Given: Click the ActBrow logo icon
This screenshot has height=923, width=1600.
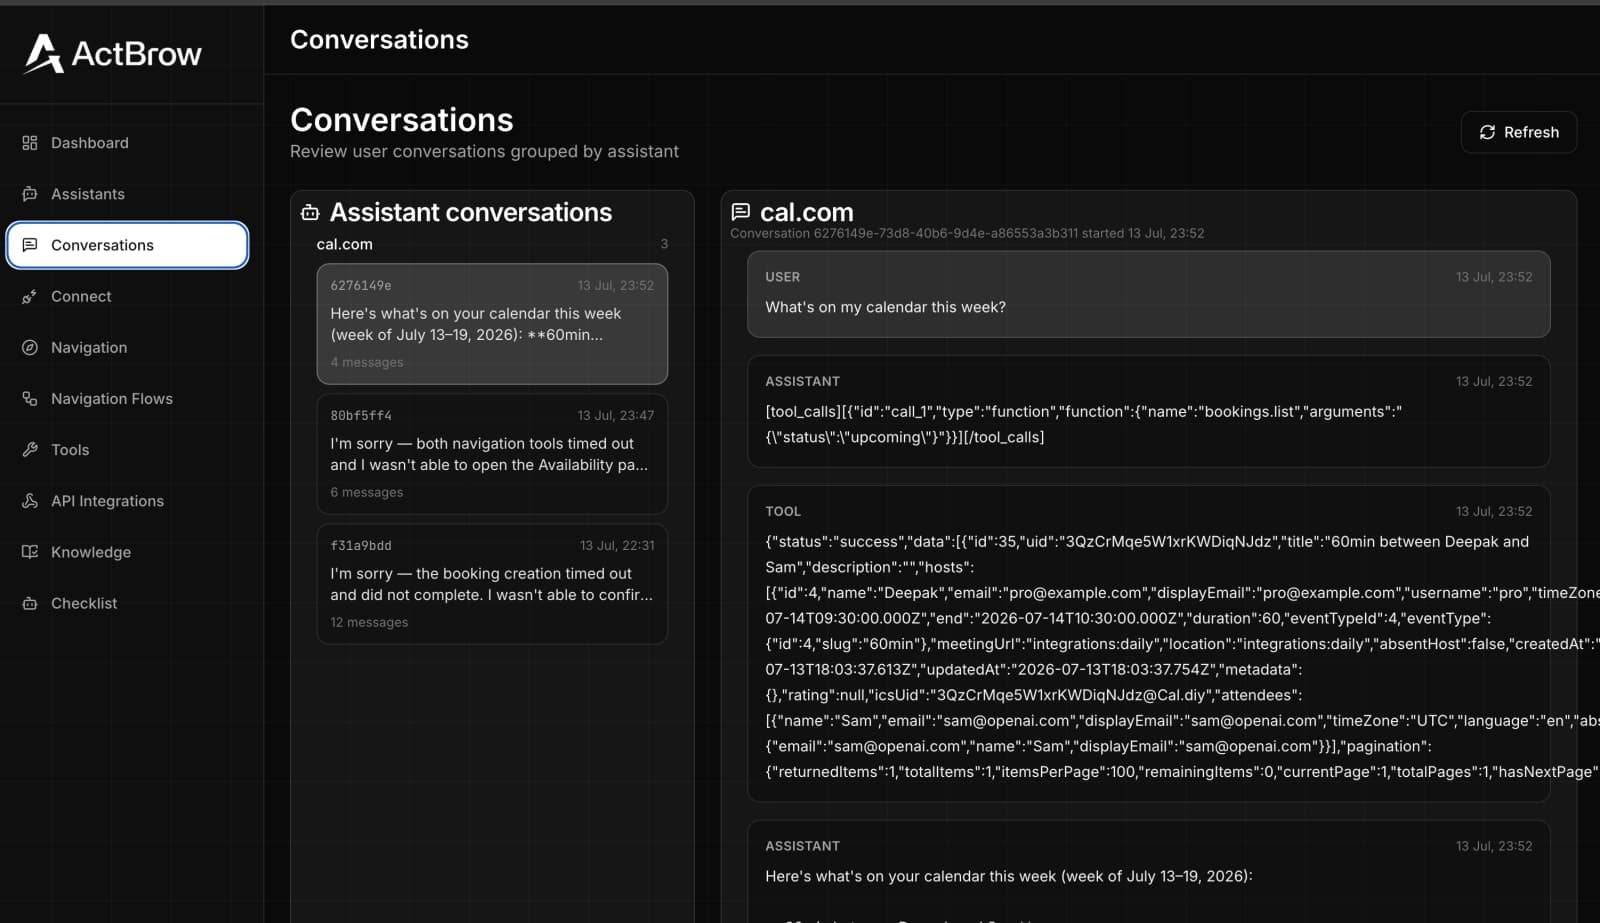Looking at the screenshot, I should [x=43, y=54].
